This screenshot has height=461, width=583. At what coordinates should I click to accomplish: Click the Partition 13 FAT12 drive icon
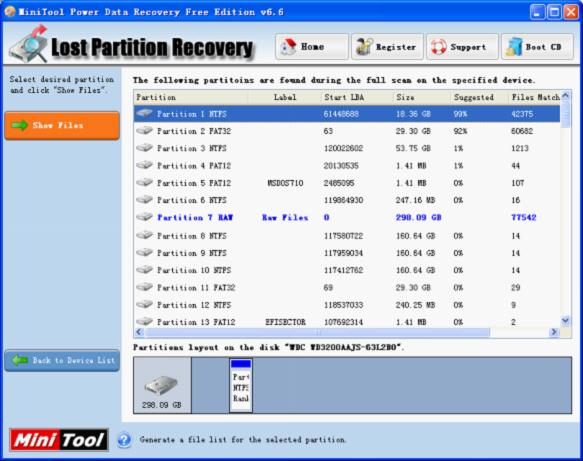(144, 321)
